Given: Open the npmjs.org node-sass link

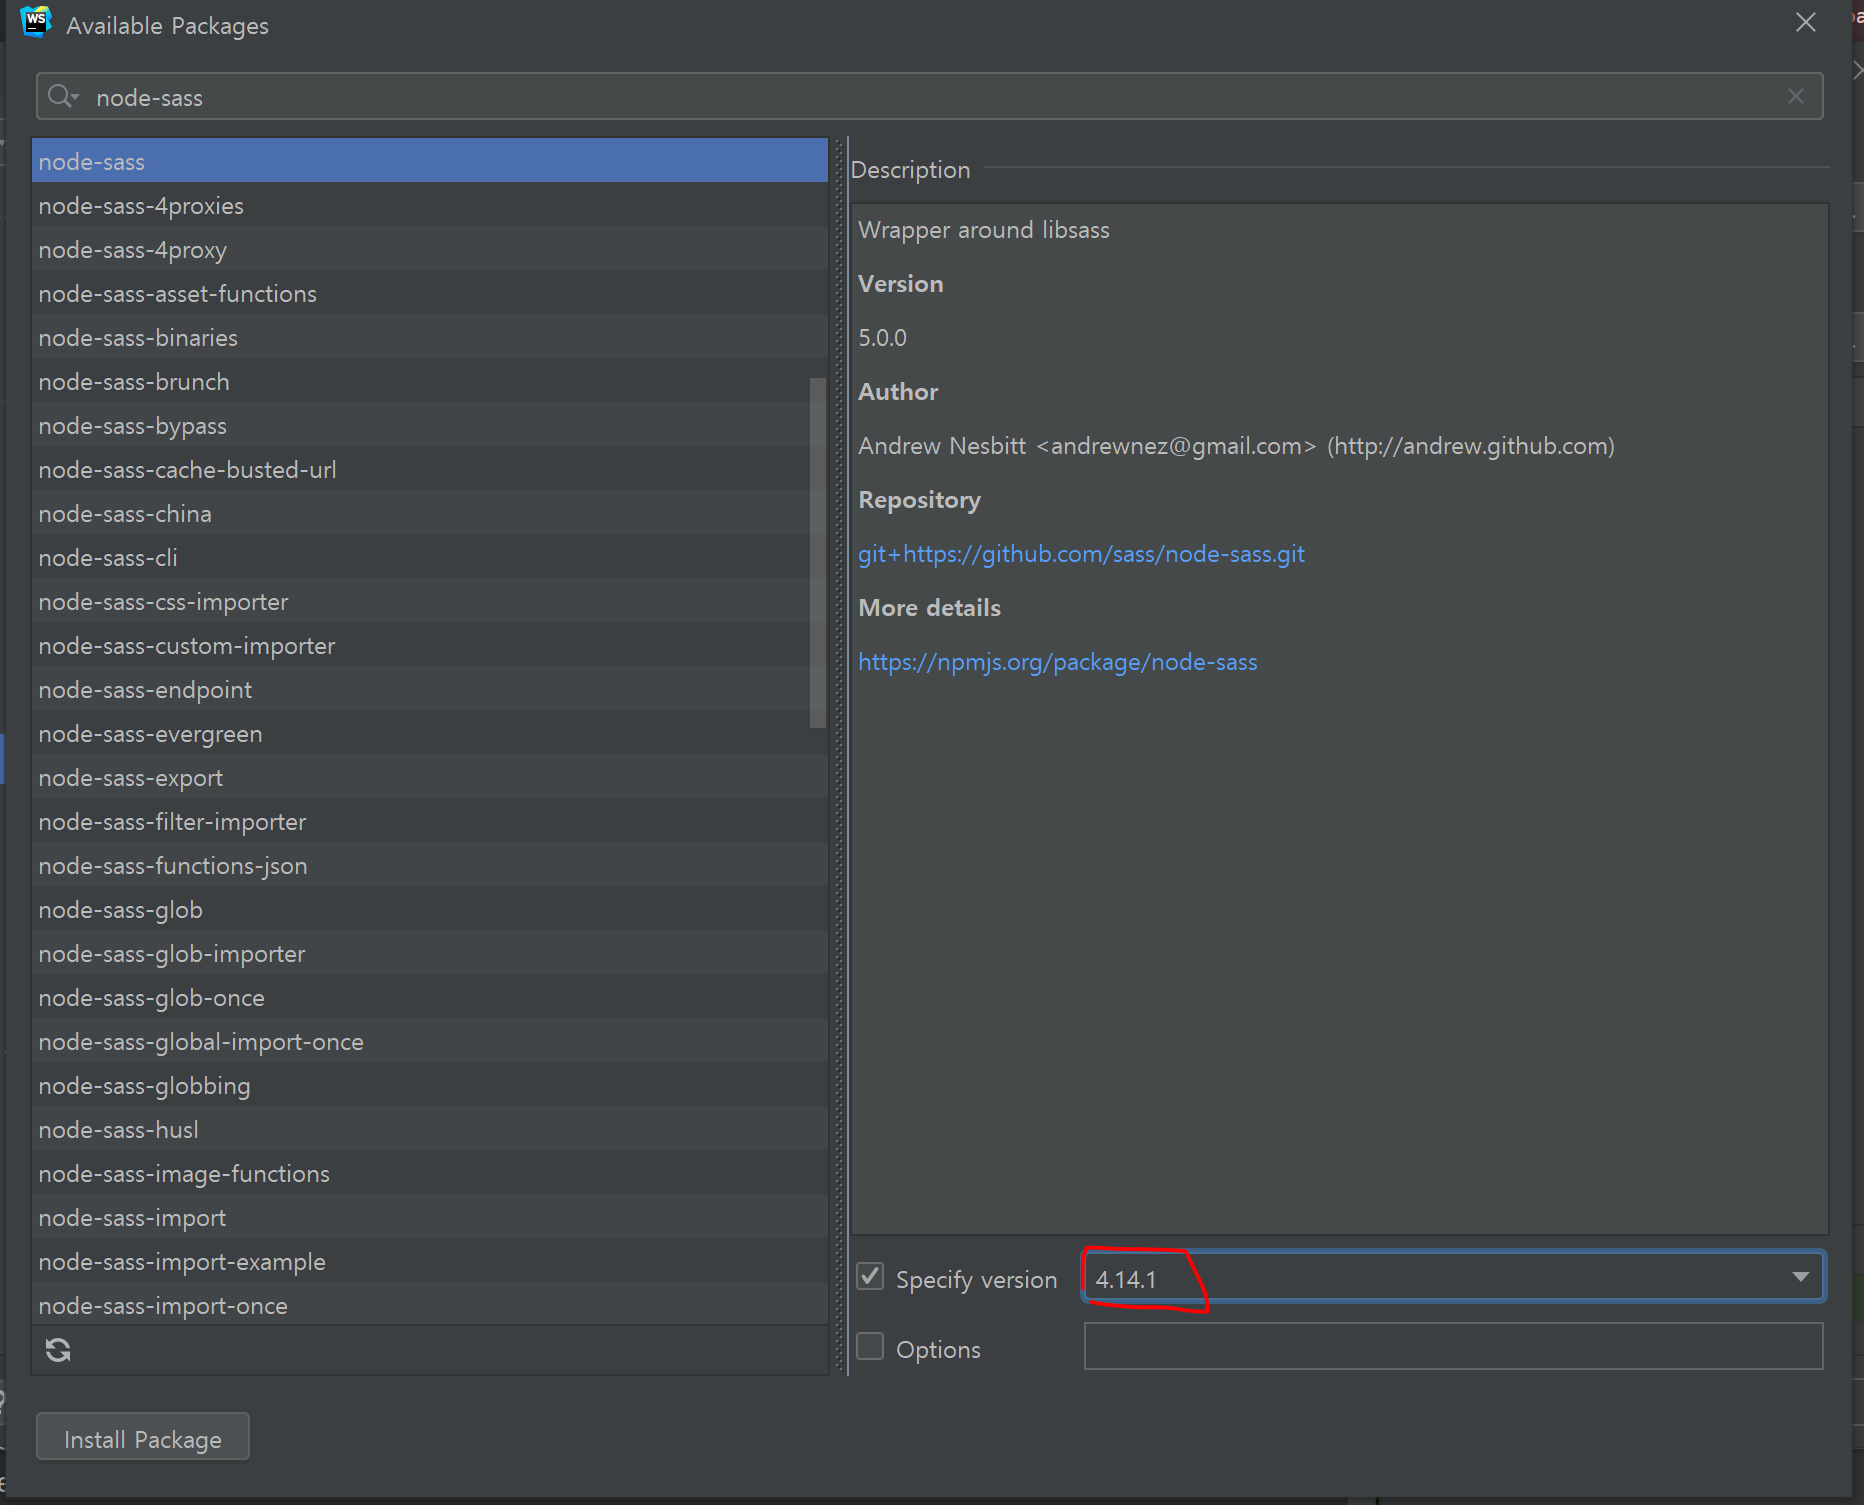Looking at the screenshot, I should coord(1058,662).
